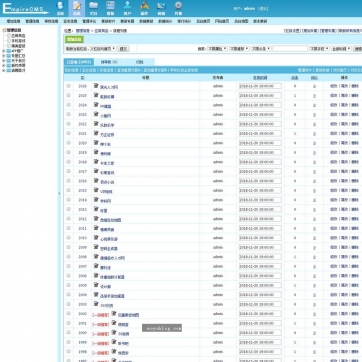
Task: Open the 用户 (Users) person icon
Action: 127,8
